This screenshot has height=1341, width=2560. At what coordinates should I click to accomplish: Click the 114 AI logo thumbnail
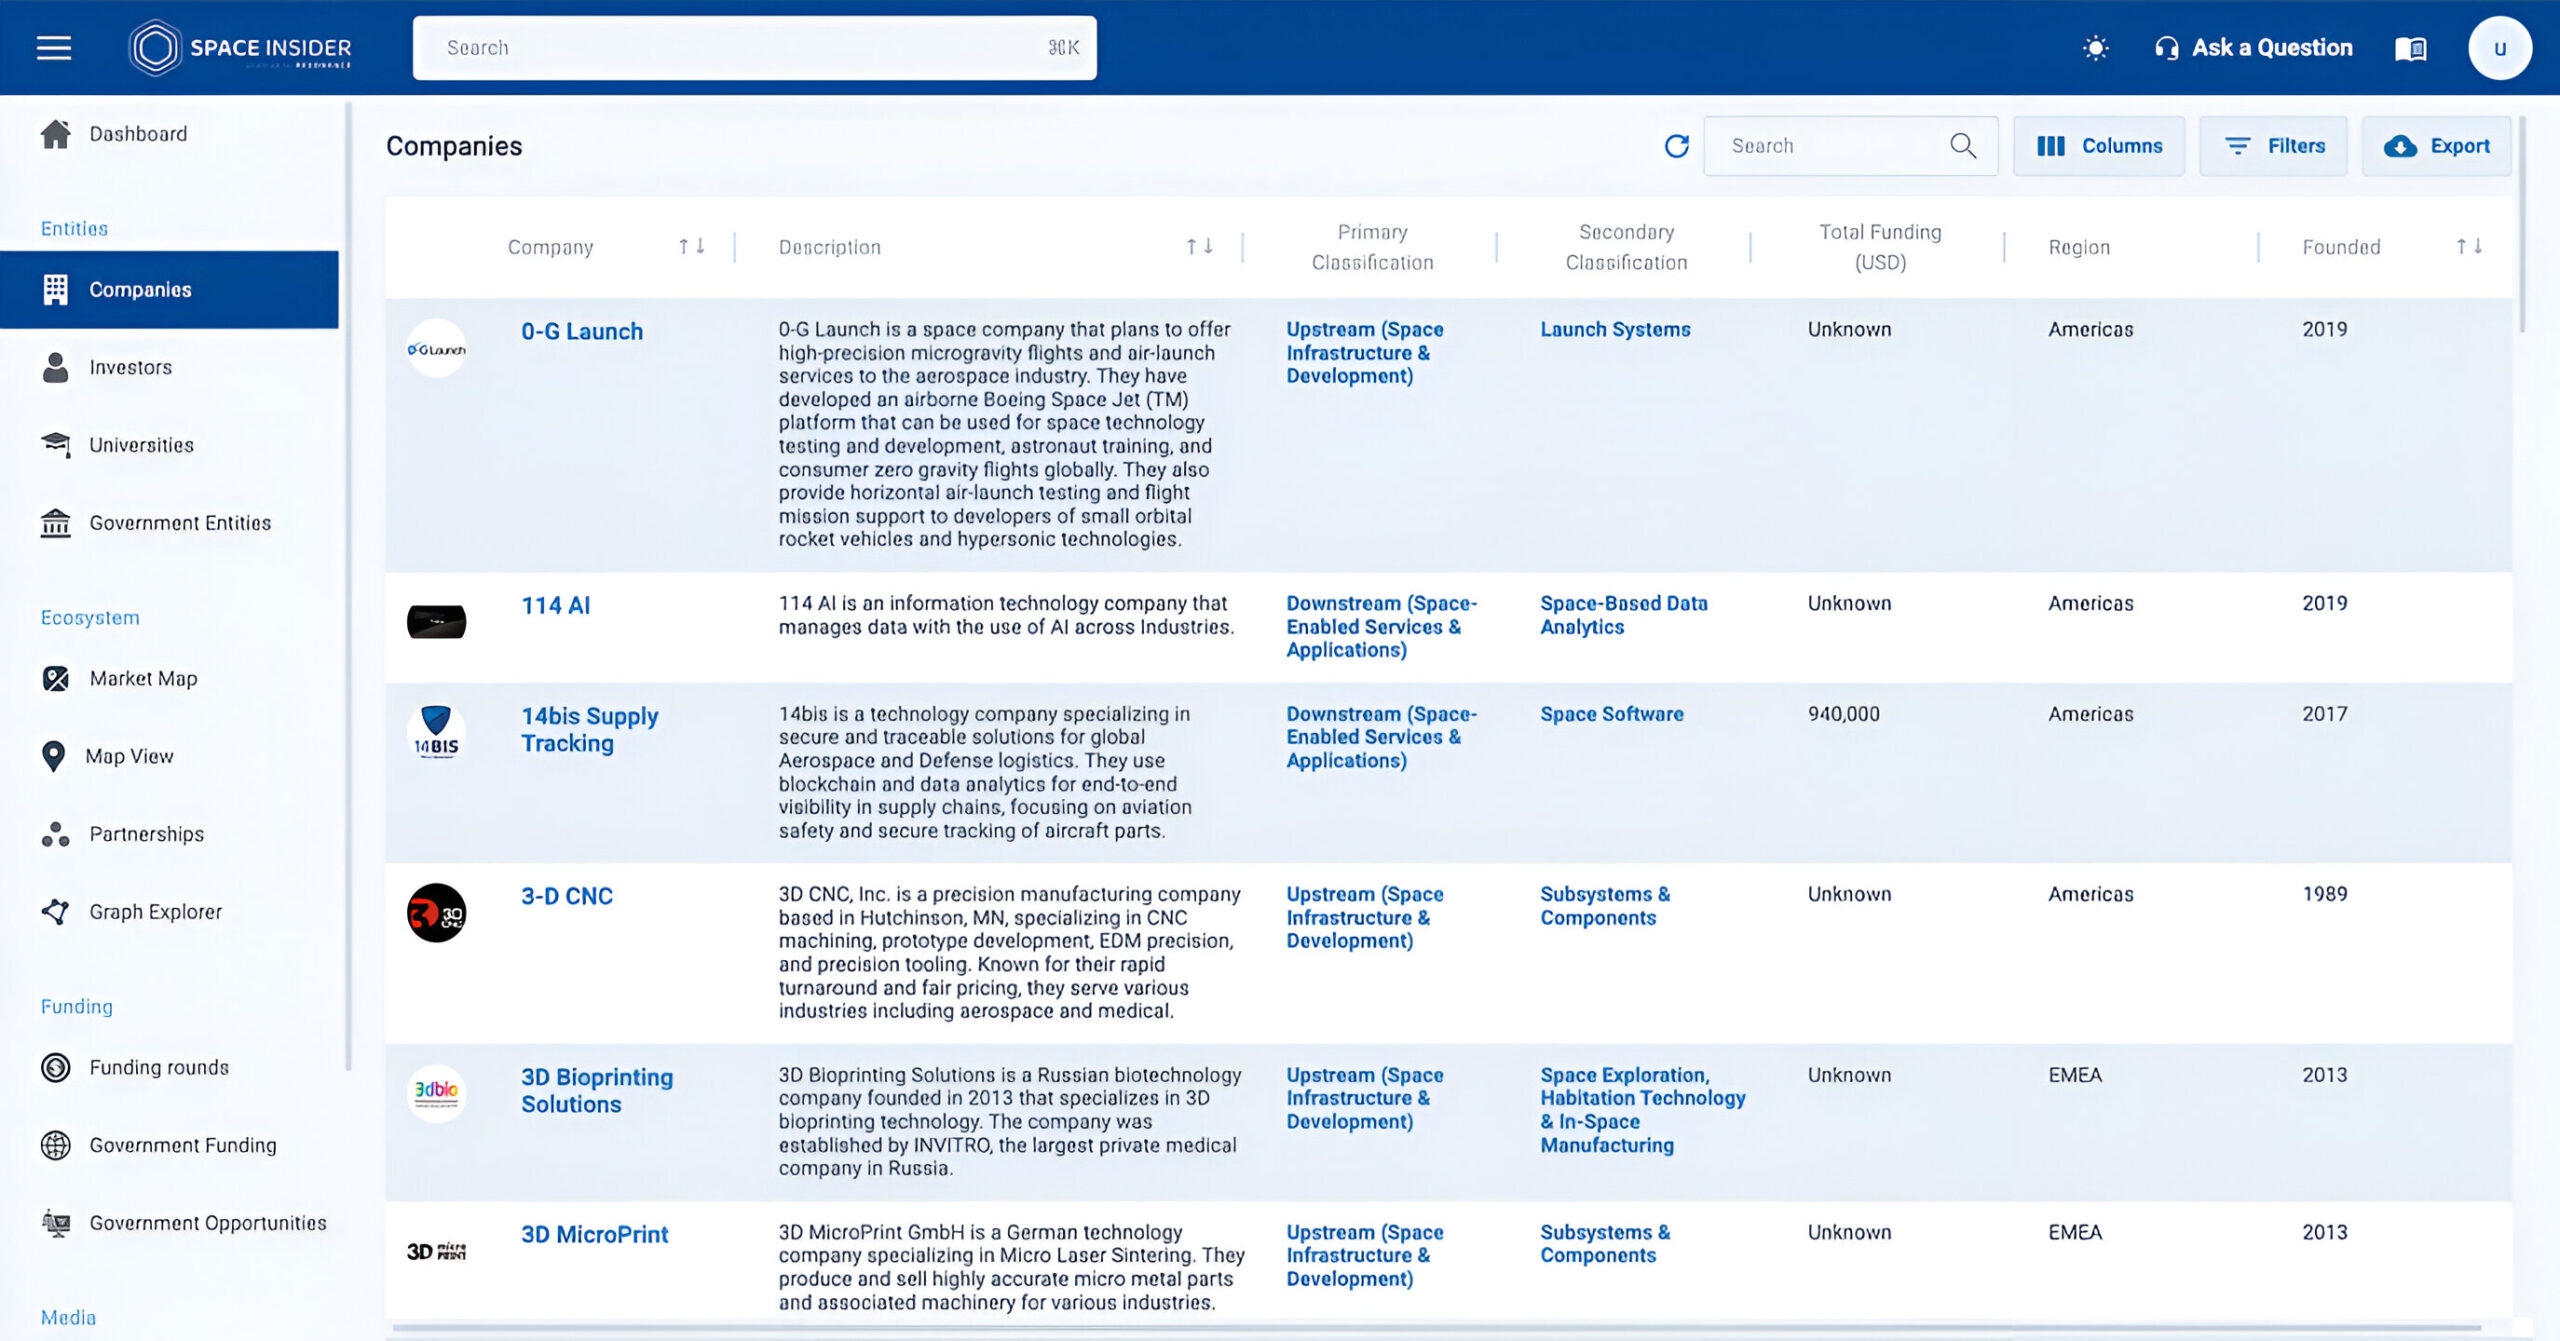[x=436, y=621]
